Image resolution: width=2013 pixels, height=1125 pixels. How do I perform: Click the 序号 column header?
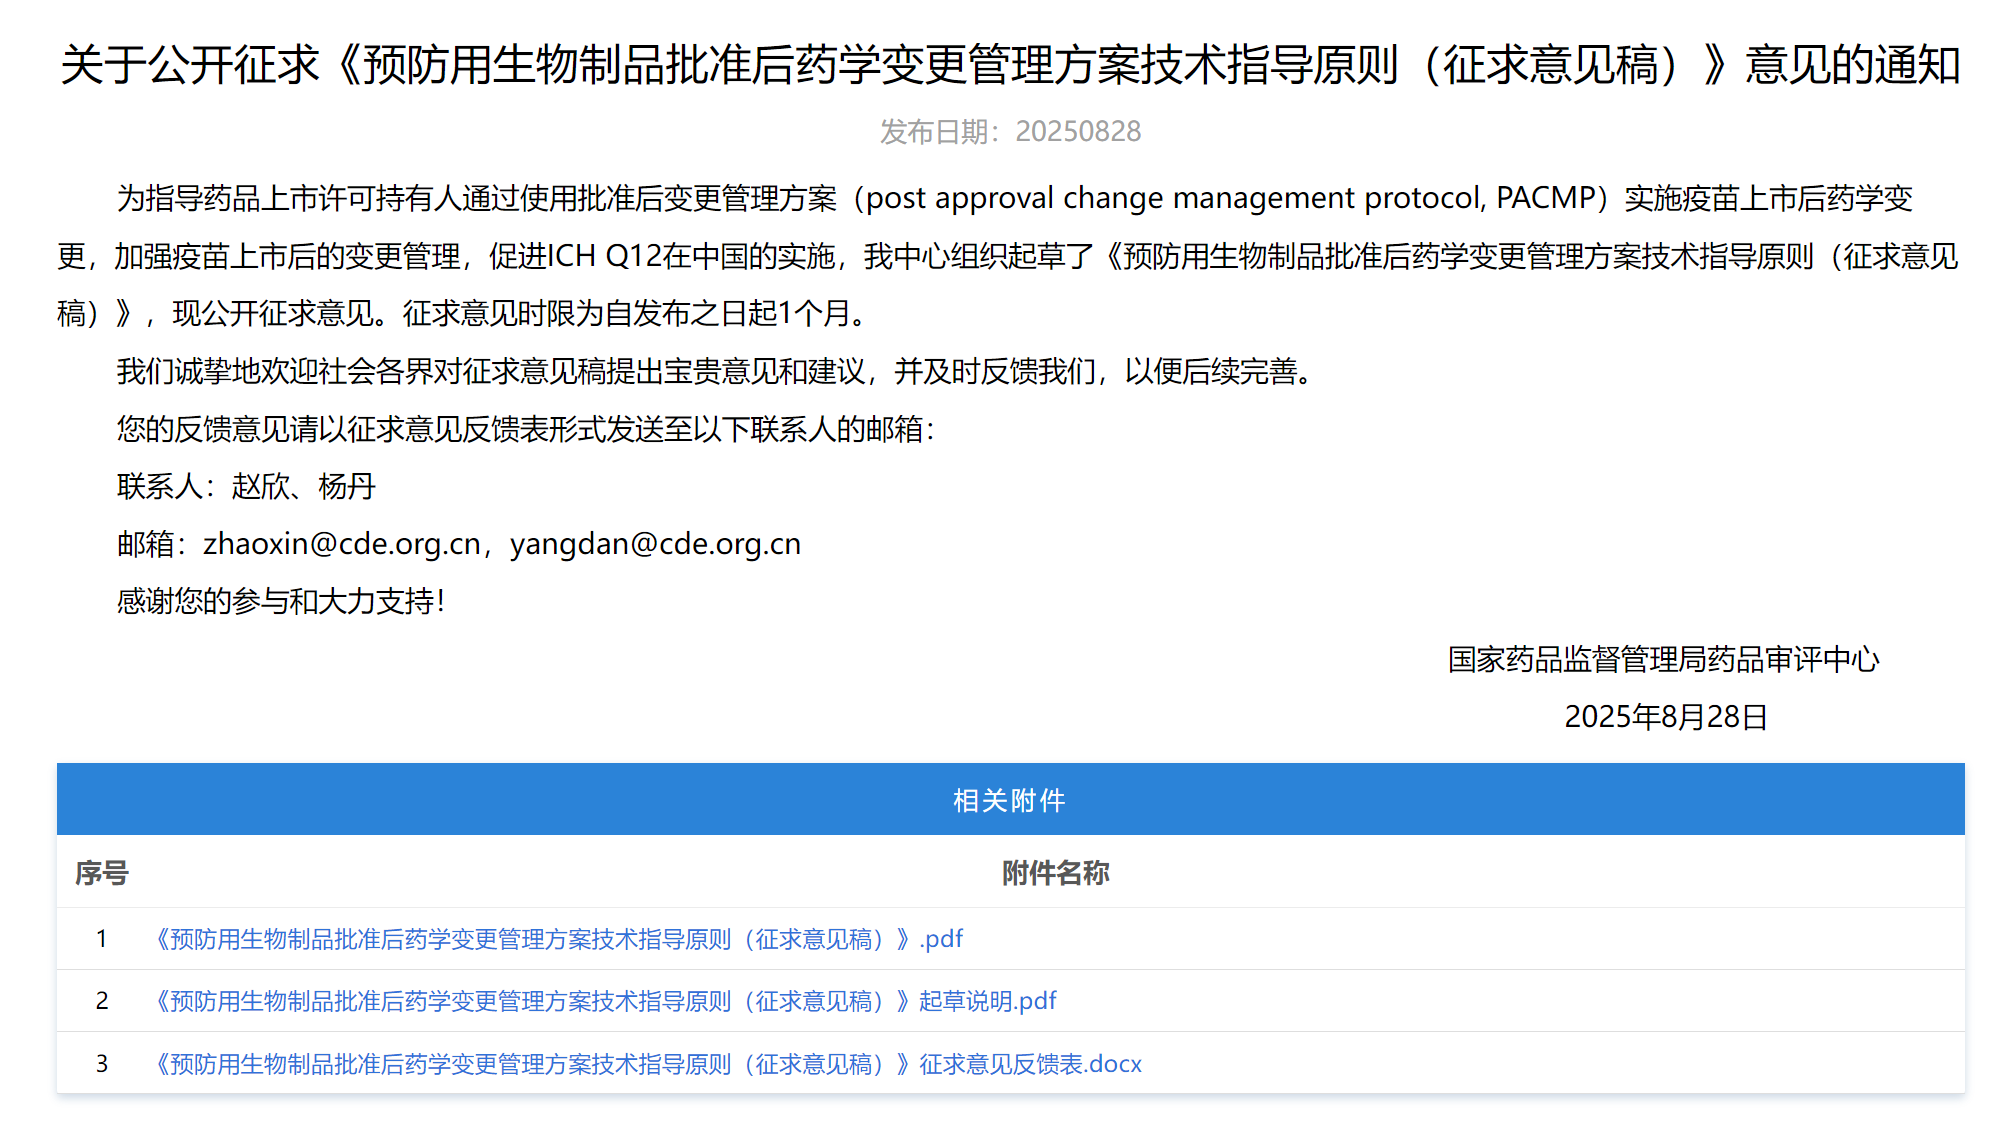pyautogui.click(x=101, y=873)
